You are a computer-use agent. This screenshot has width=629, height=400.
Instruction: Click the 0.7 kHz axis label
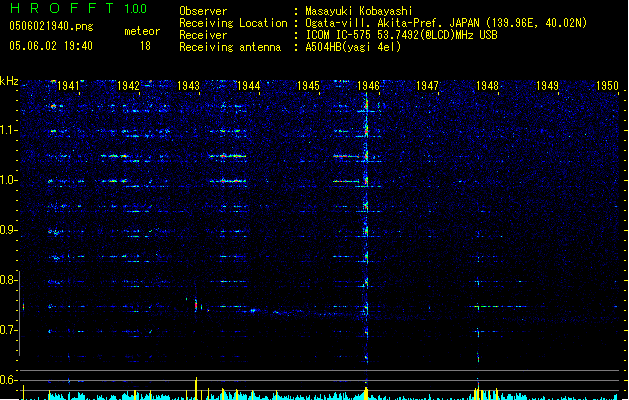pos(8,330)
